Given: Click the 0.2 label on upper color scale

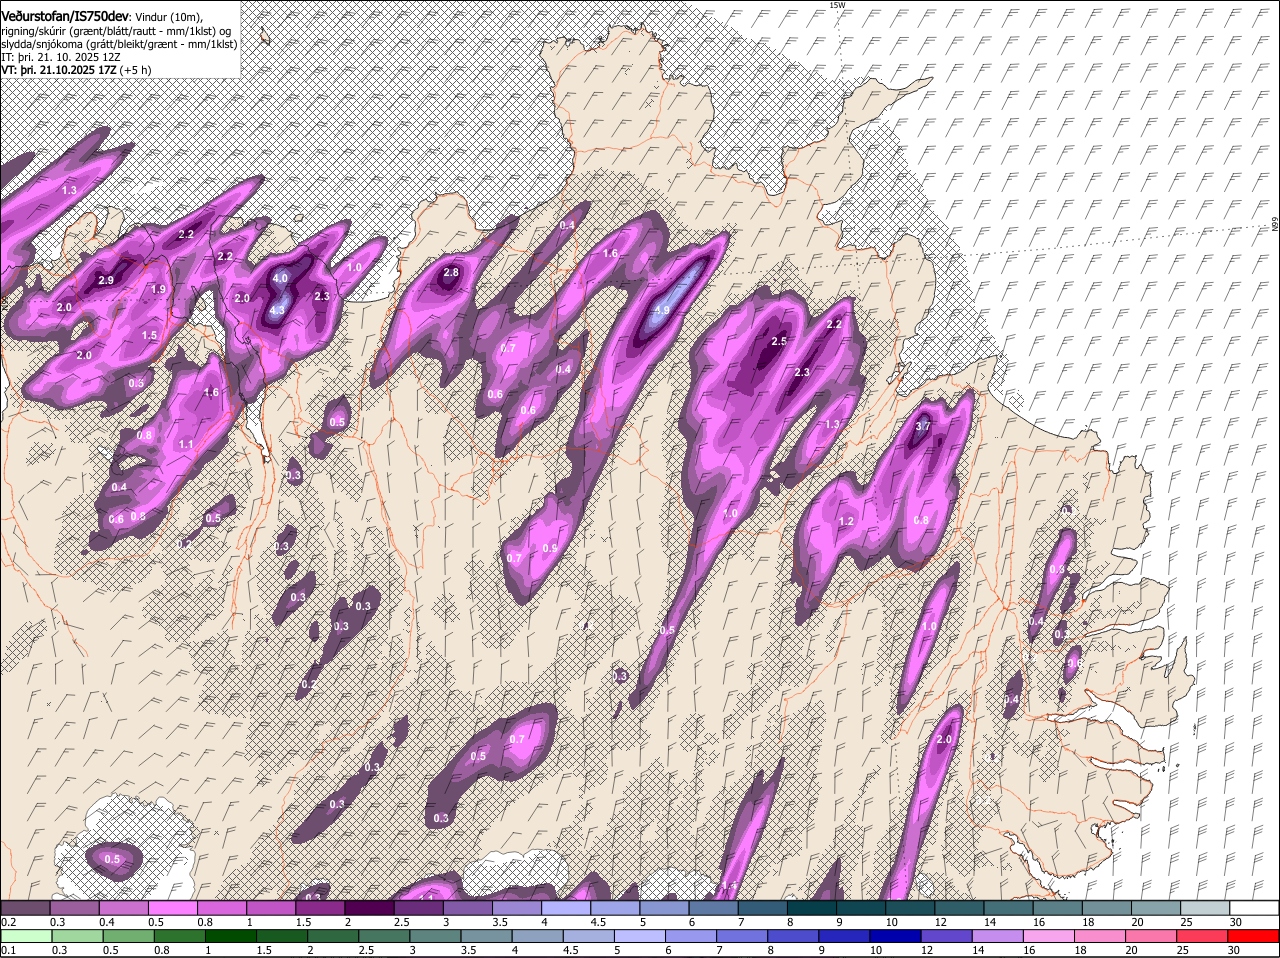Looking at the screenshot, I should [8, 922].
